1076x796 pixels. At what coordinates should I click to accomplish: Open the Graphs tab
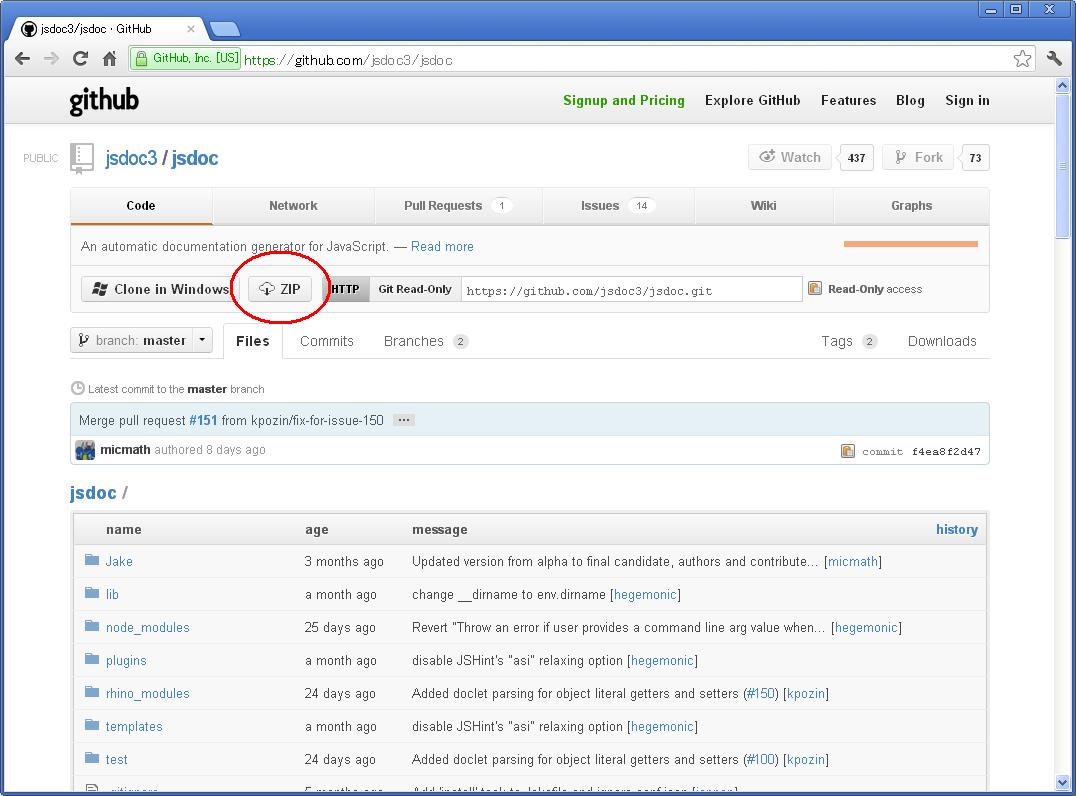(x=911, y=206)
